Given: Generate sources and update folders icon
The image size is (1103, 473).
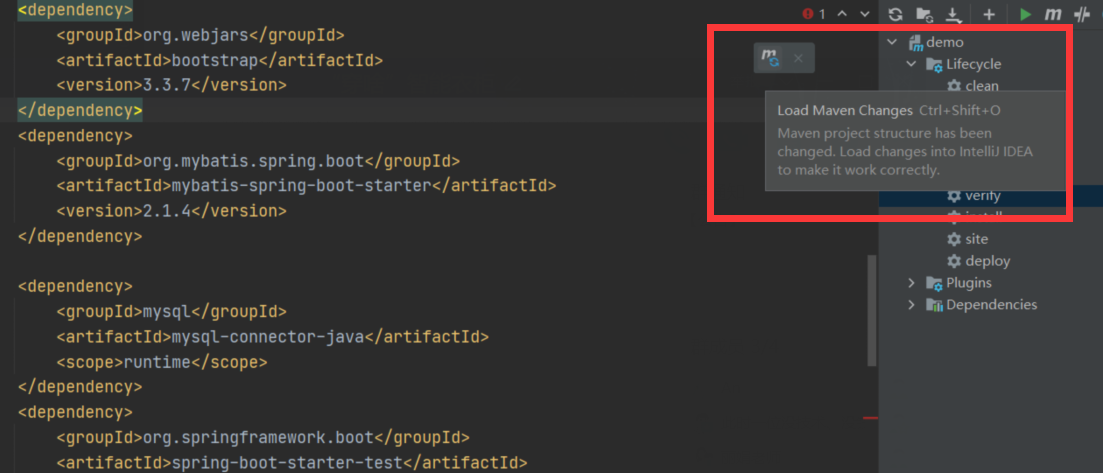Looking at the screenshot, I should point(924,15).
